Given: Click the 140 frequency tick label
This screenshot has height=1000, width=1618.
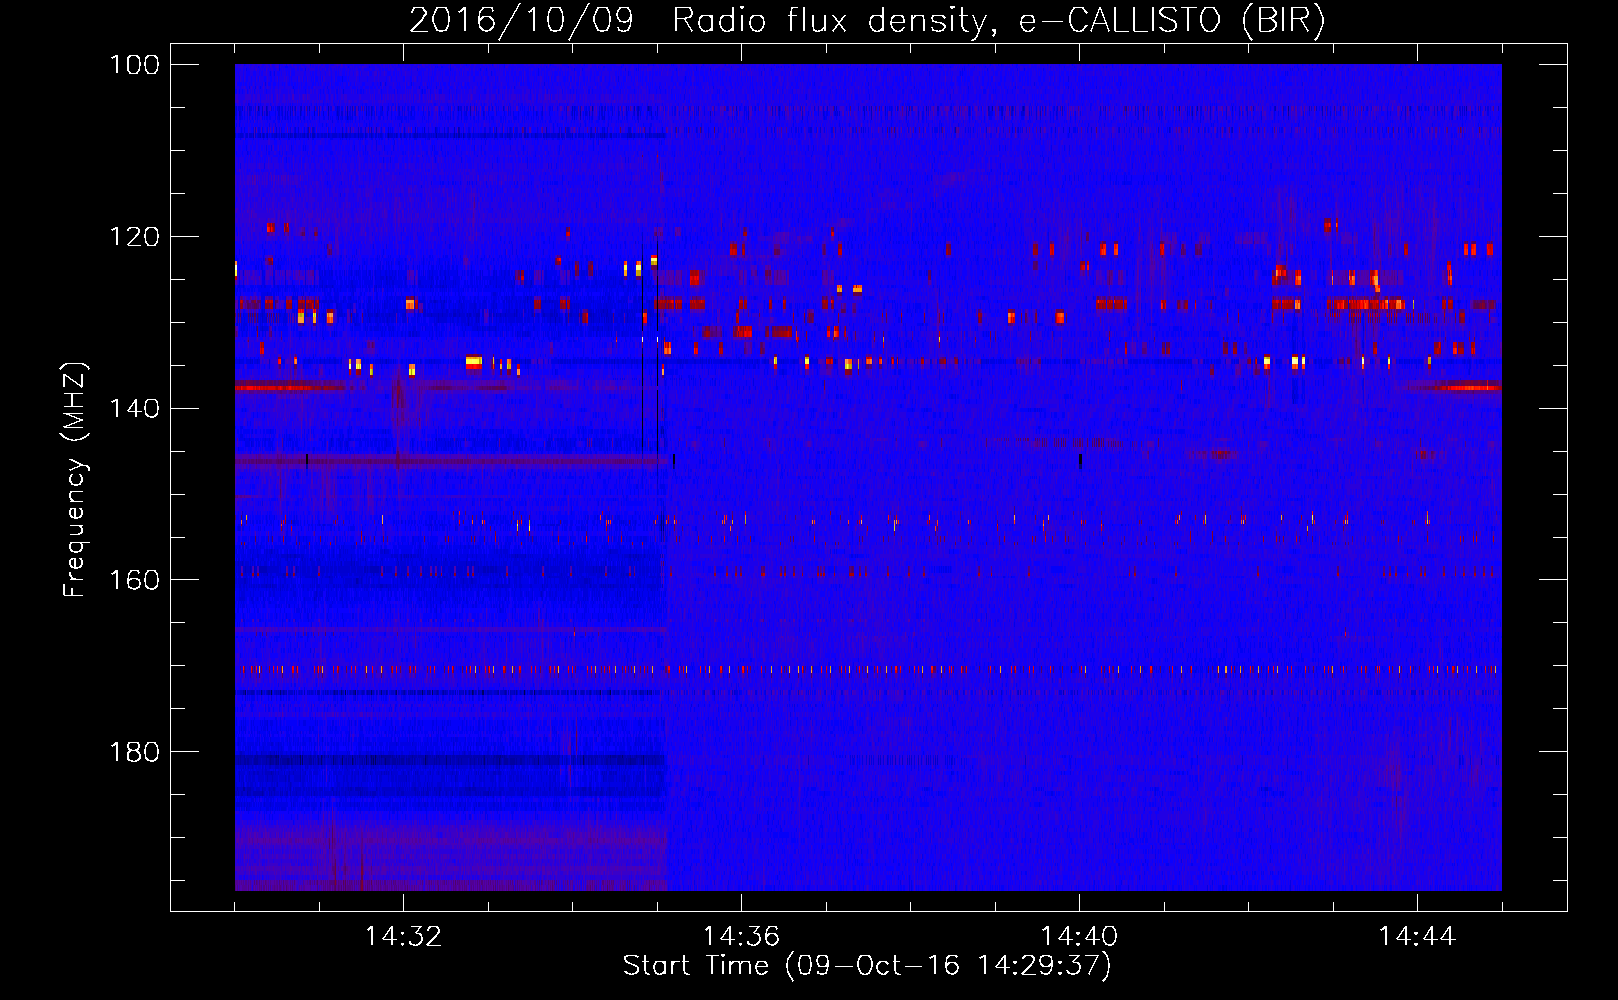Looking at the screenshot, I should 134,408.
